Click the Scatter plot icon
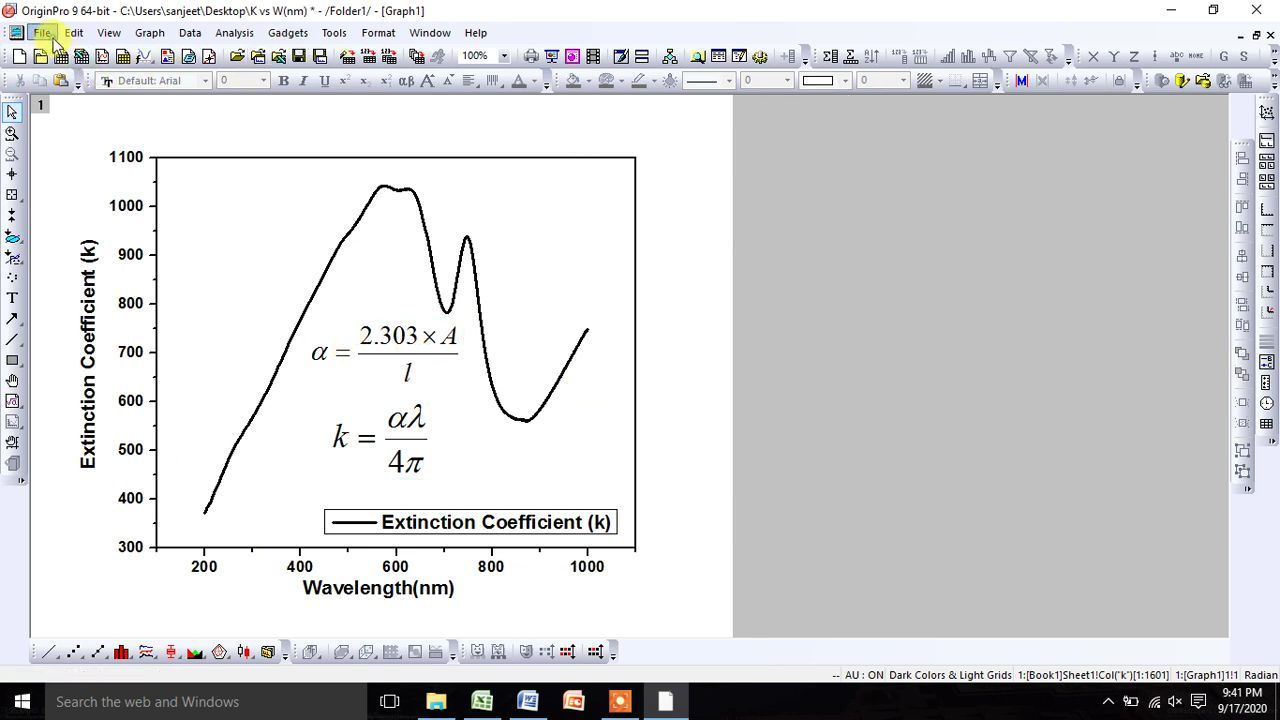The height and width of the screenshot is (720, 1280). point(73,652)
